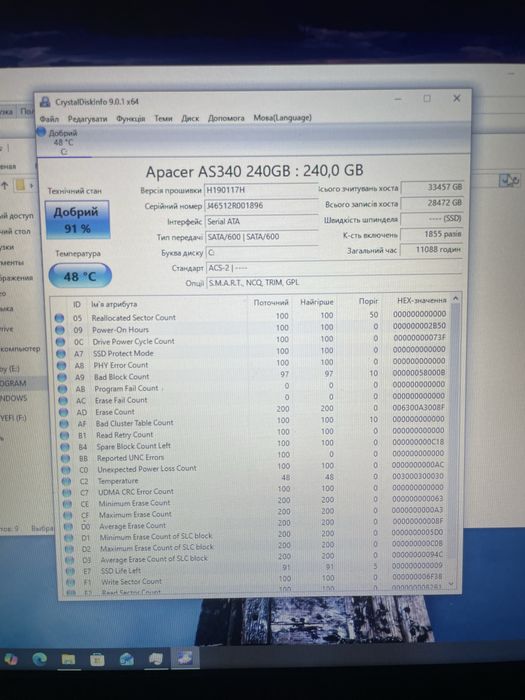Click the S.M.A.R.T., NCQ, TRIM, GPL options field
525x700 pixels.
click(334, 283)
